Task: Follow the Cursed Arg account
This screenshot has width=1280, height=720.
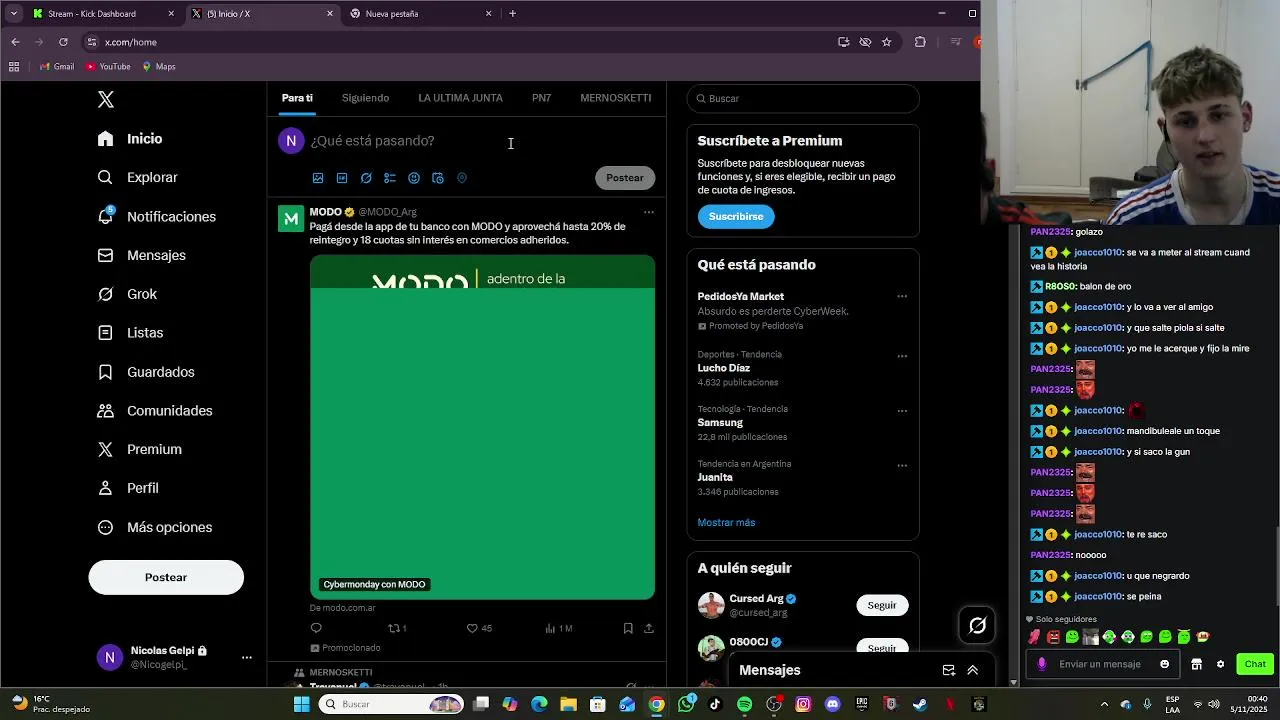Action: (x=882, y=605)
